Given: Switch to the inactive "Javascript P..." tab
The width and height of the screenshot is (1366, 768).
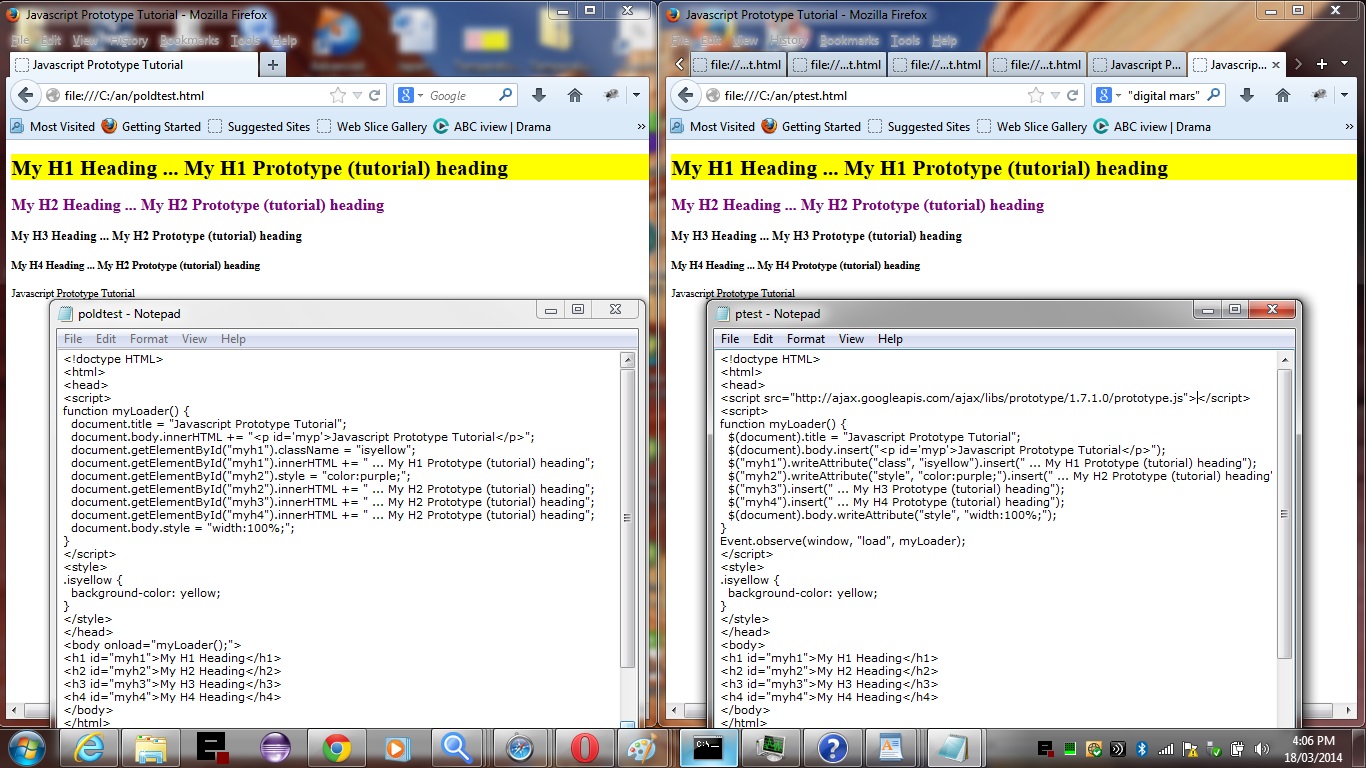Looking at the screenshot, I should click(x=1137, y=65).
